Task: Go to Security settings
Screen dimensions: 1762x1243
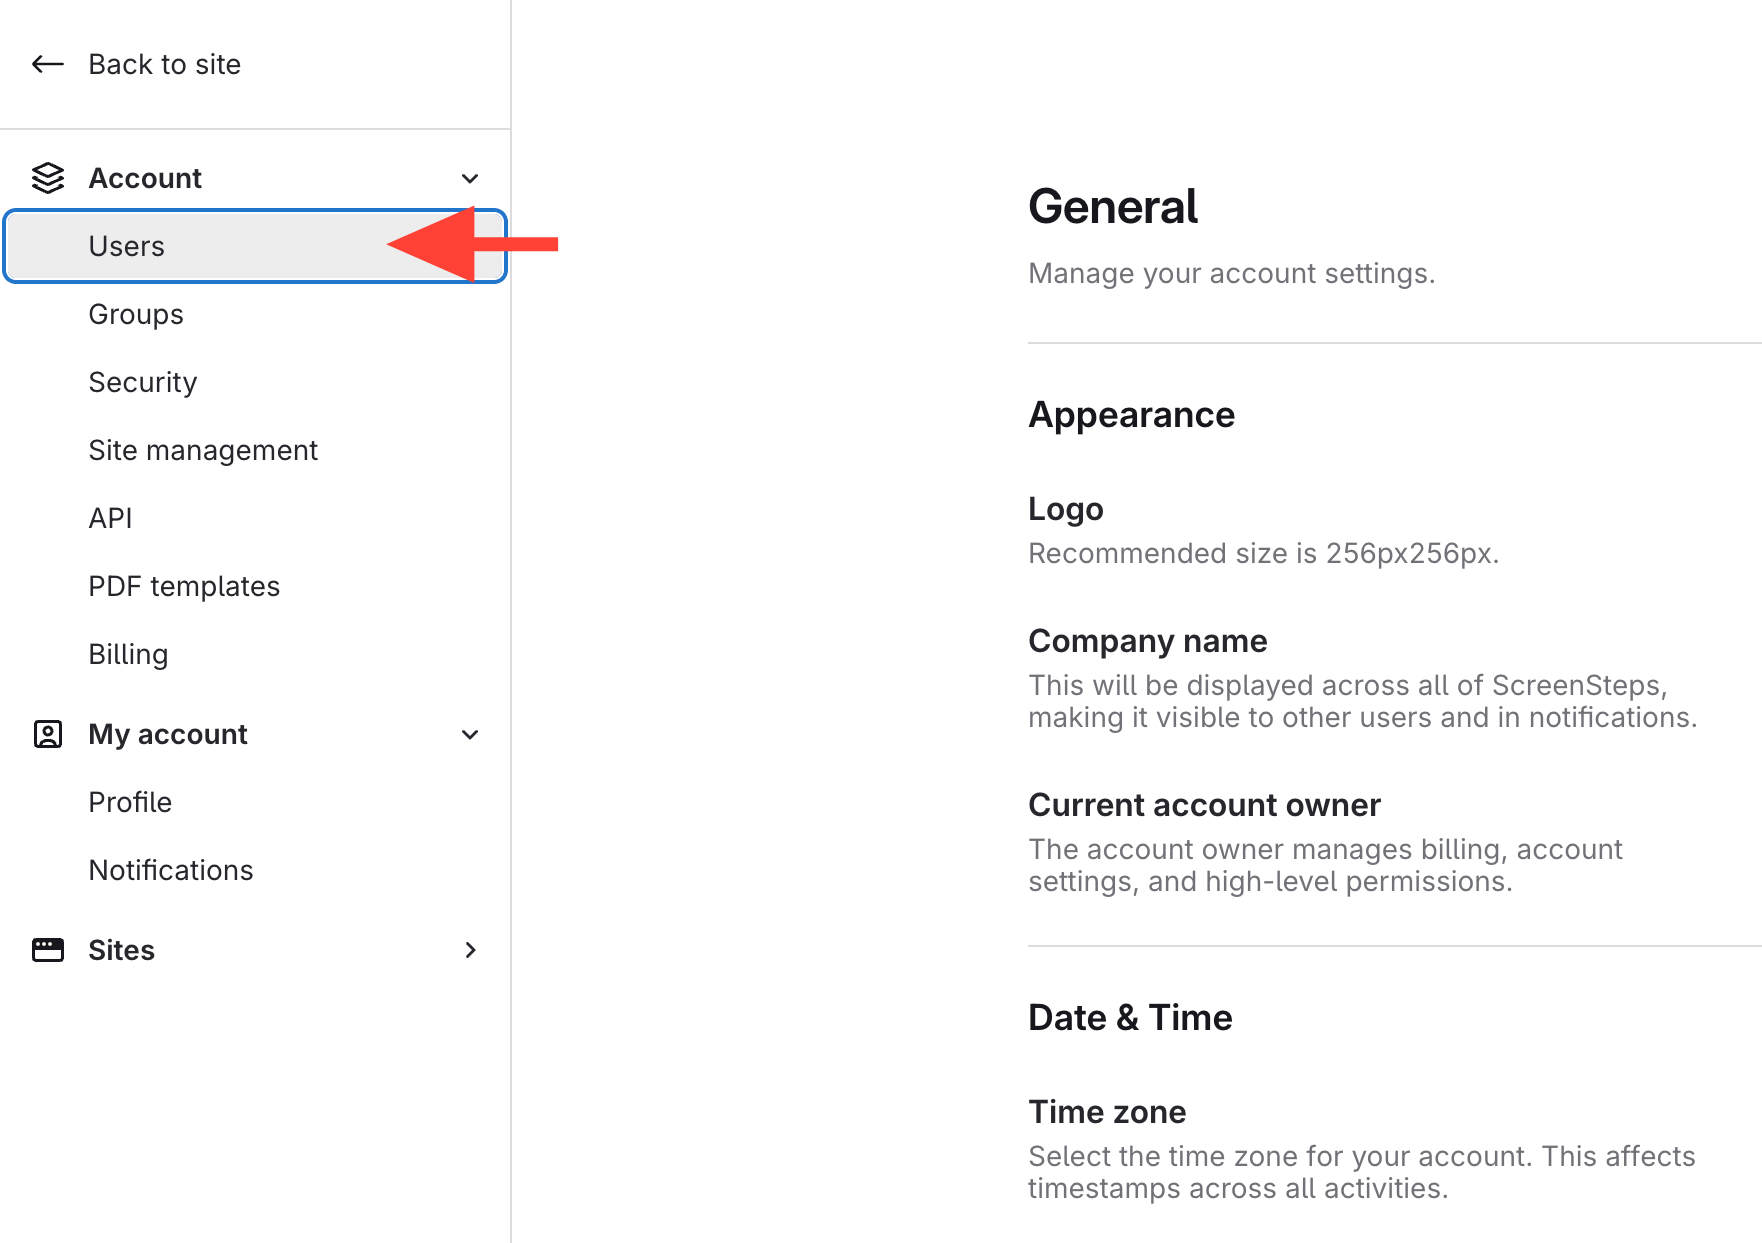Action: pos(143,382)
